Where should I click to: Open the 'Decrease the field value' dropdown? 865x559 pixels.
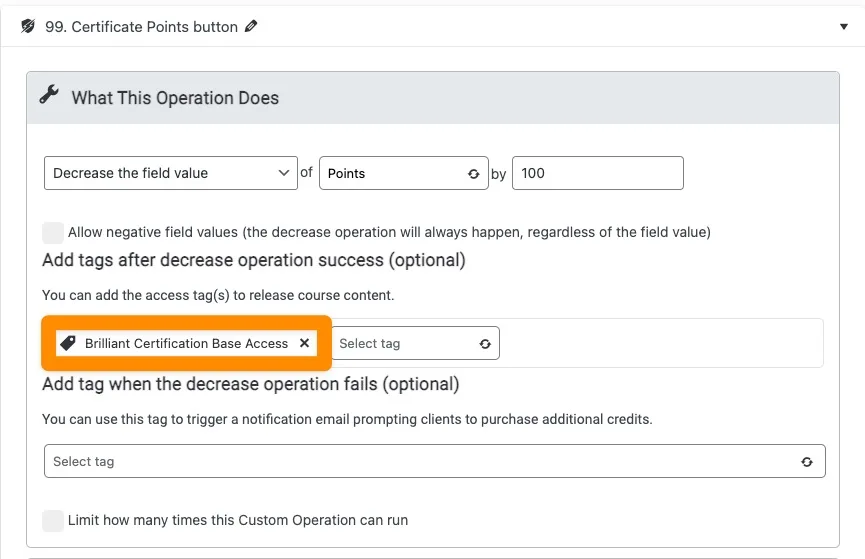pos(170,173)
